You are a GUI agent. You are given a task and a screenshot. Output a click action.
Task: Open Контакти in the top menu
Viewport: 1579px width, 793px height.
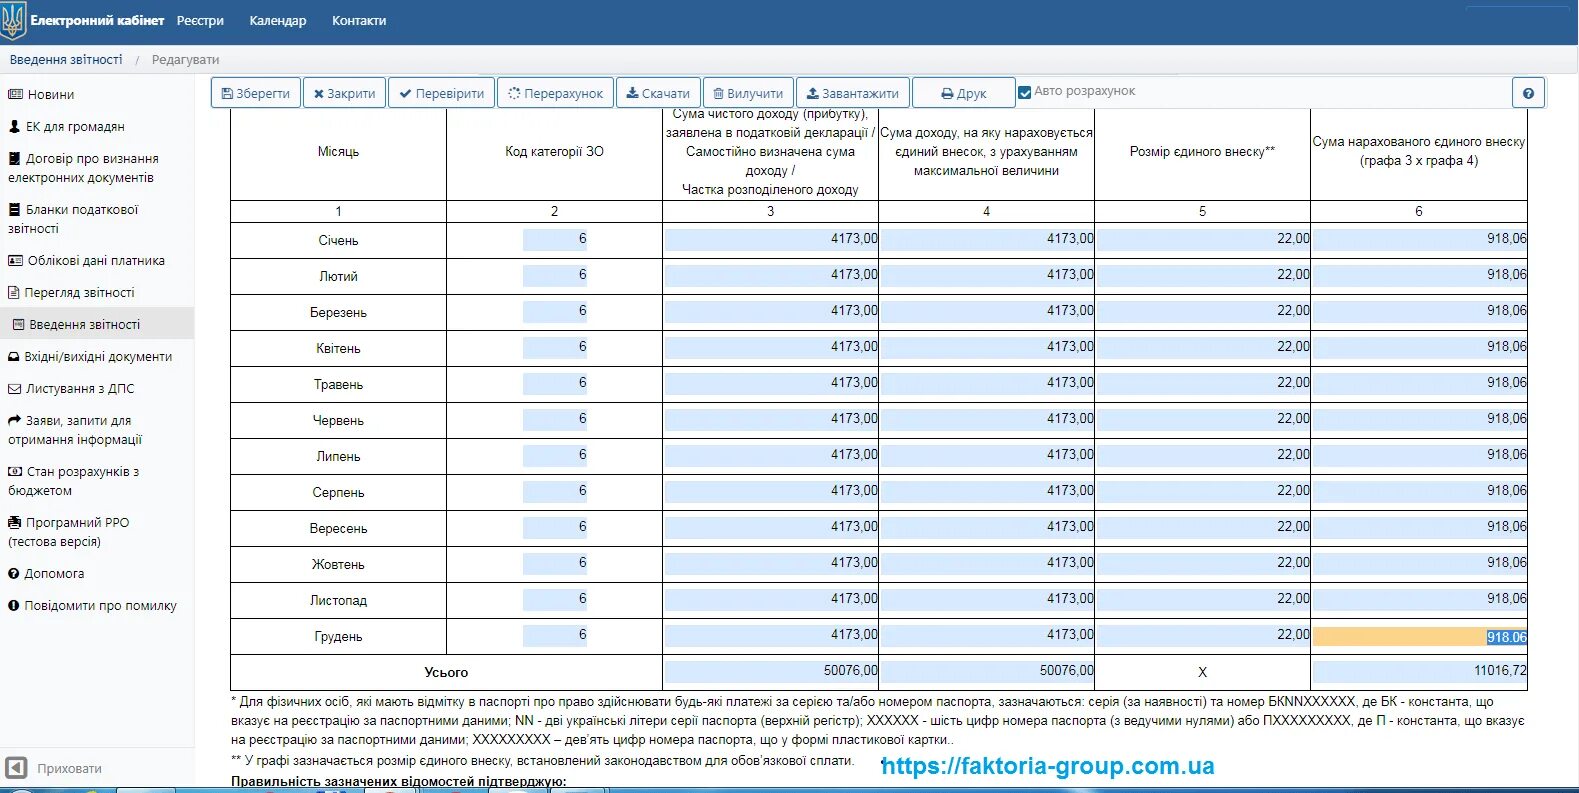[359, 20]
